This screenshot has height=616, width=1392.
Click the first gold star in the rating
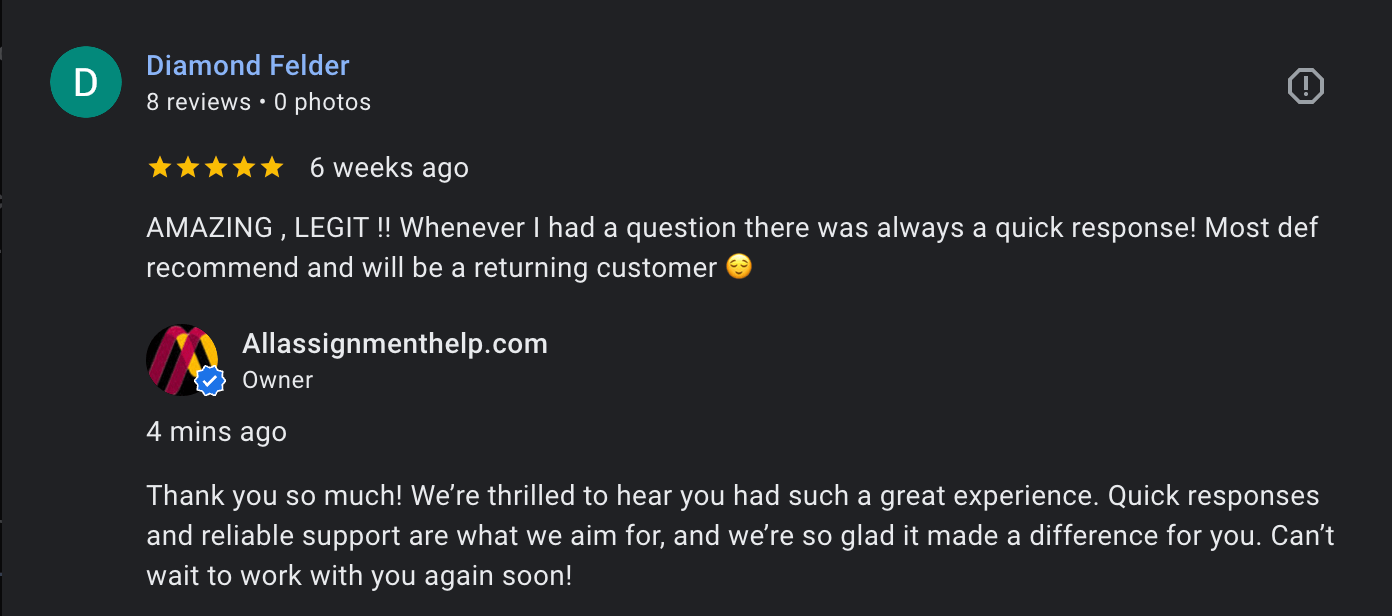click(x=161, y=167)
